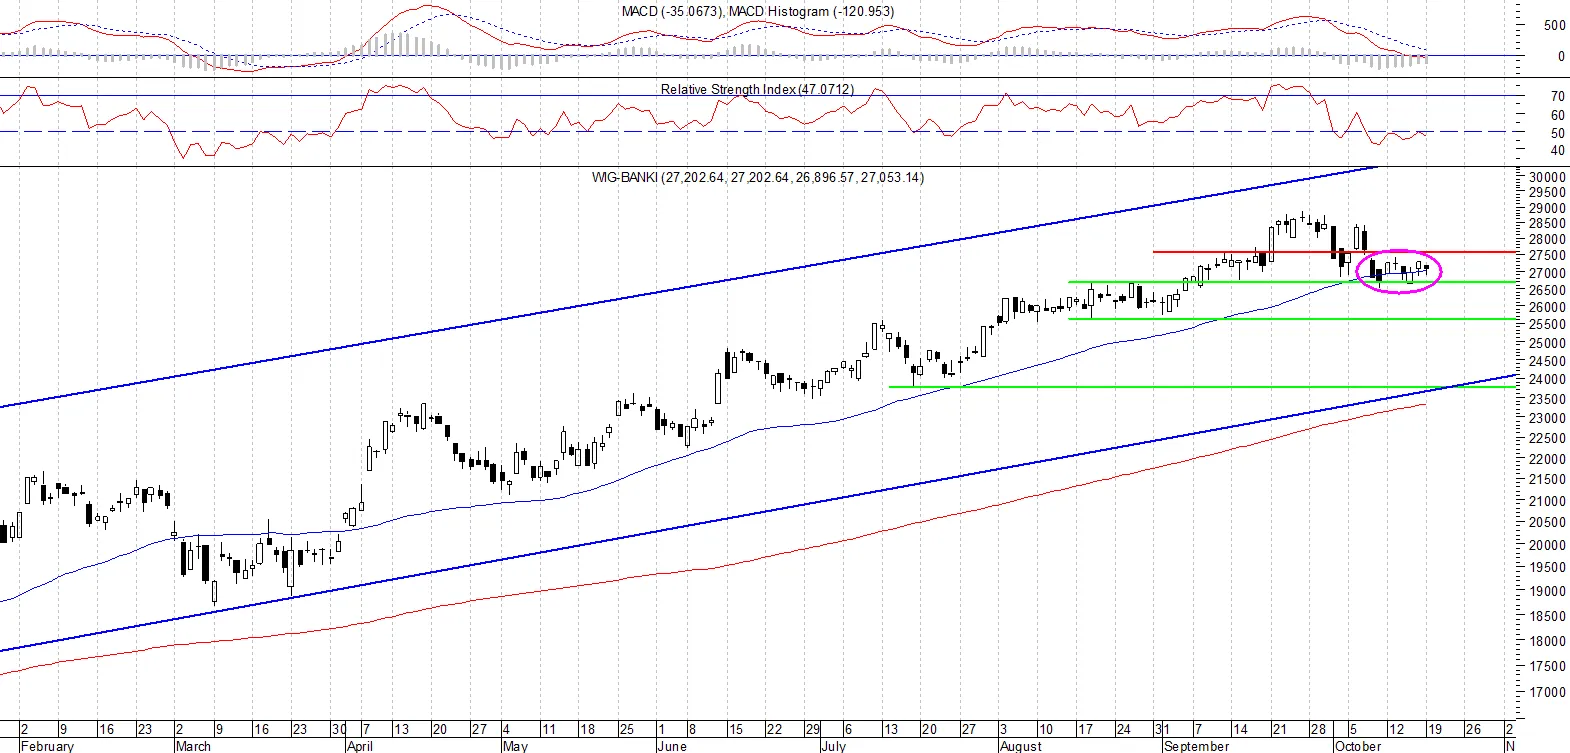This screenshot has height=753, width=1570.
Task: Click the 30000 price axis label
Action: pos(1546,177)
